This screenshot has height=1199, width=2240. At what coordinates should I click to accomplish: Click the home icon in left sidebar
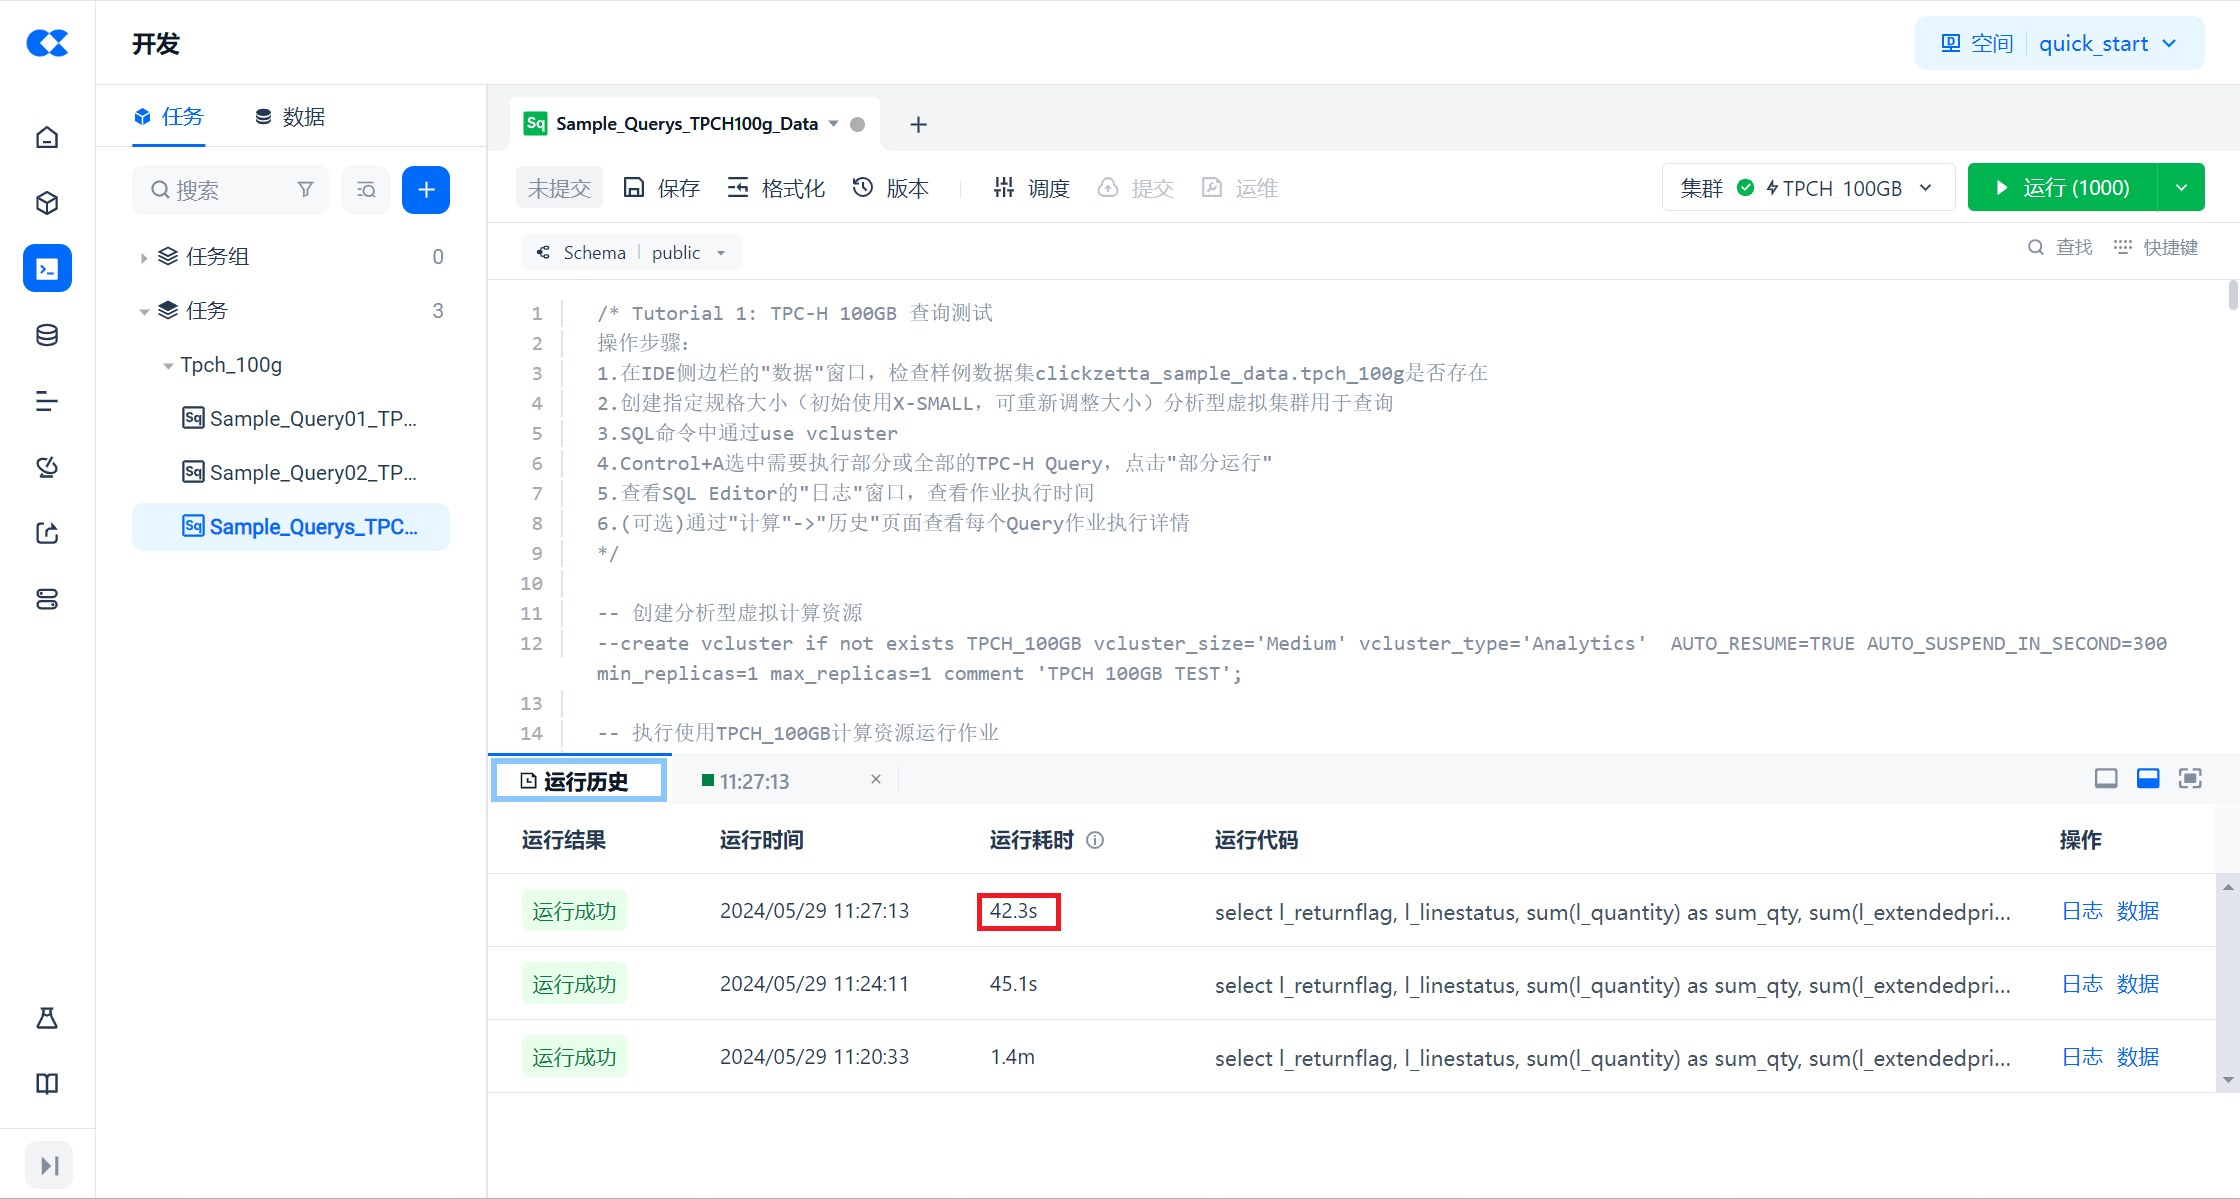pos(47,137)
